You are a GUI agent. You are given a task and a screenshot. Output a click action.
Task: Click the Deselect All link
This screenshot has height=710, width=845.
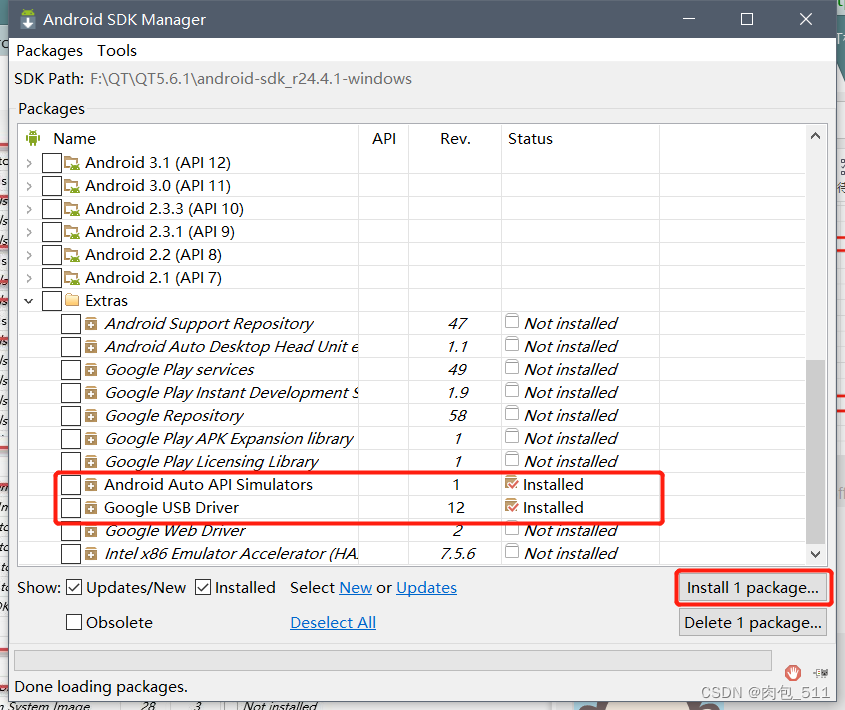(333, 623)
